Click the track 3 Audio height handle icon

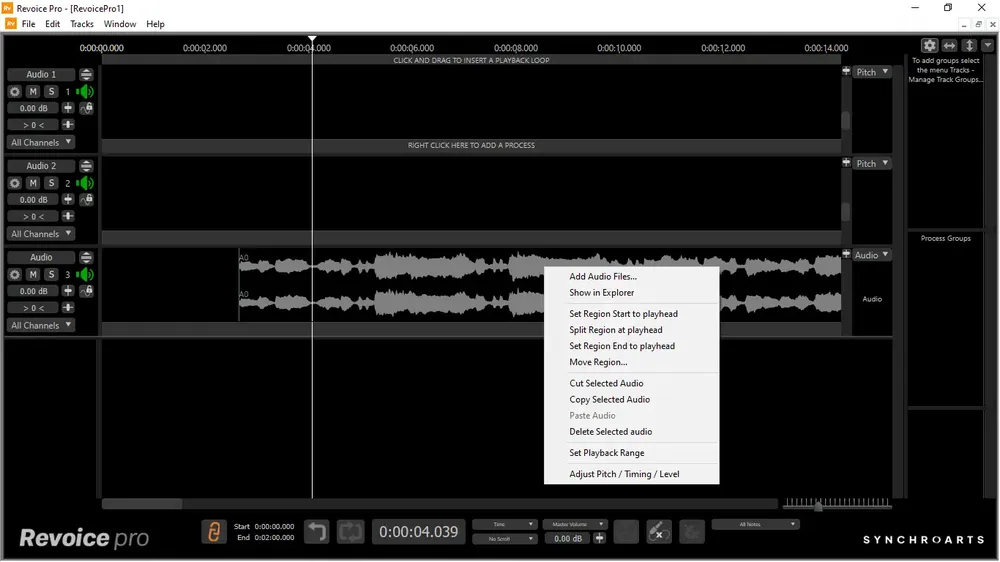(x=86, y=257)
